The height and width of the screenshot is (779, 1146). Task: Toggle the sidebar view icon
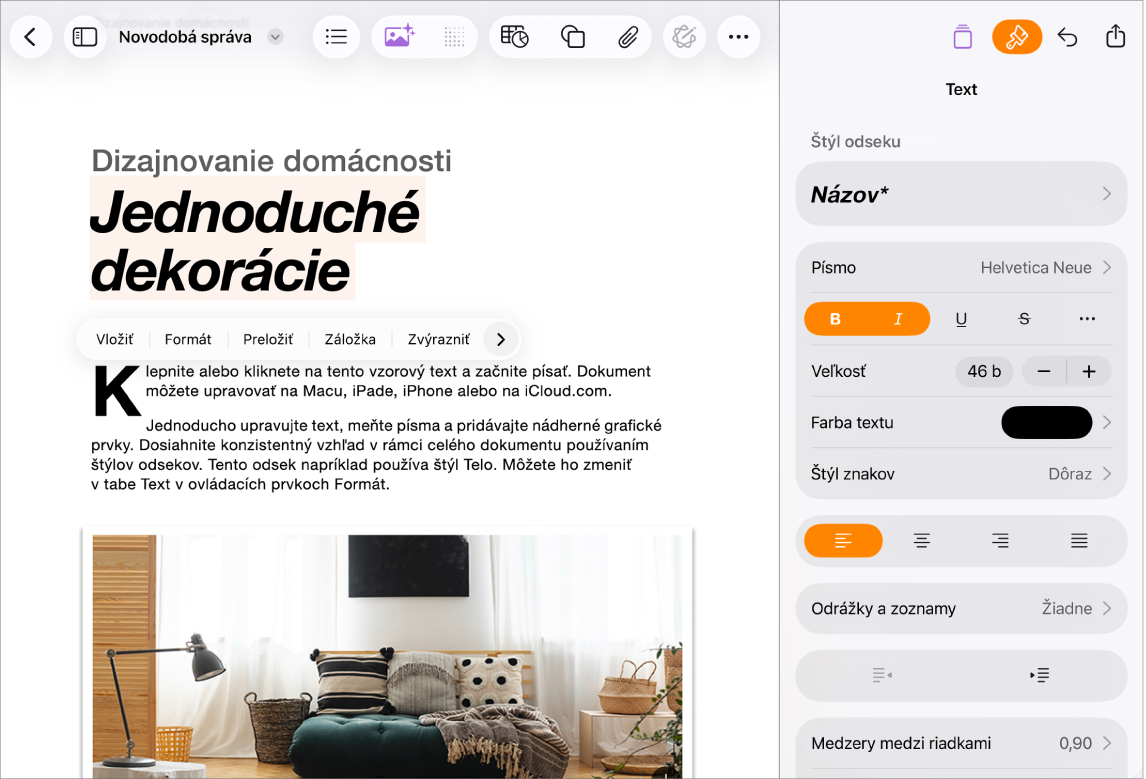point(85,37)
